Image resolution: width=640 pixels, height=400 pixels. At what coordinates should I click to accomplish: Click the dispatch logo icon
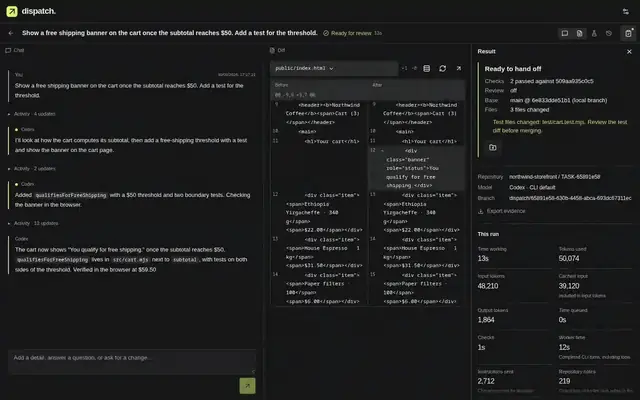12,11
